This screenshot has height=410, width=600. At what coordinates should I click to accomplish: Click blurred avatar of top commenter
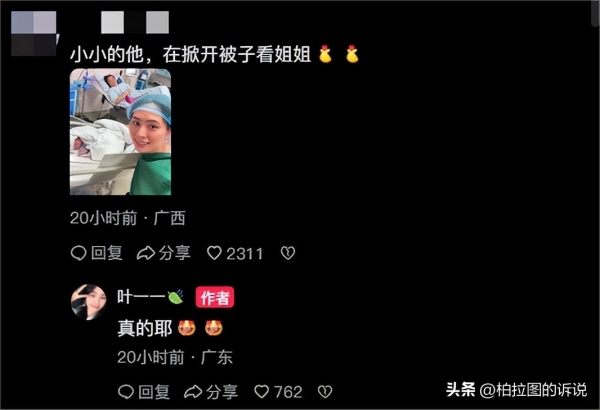[x=34, y=34]
